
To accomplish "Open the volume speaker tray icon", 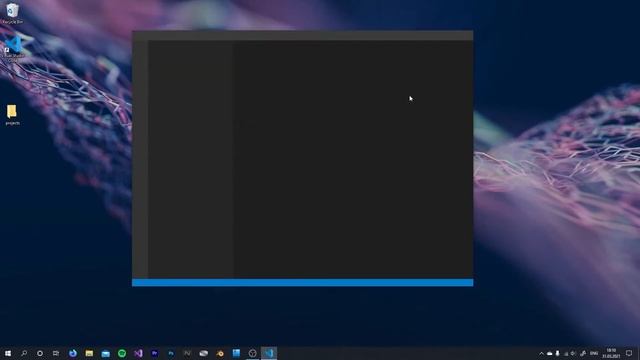I will 573,353.
